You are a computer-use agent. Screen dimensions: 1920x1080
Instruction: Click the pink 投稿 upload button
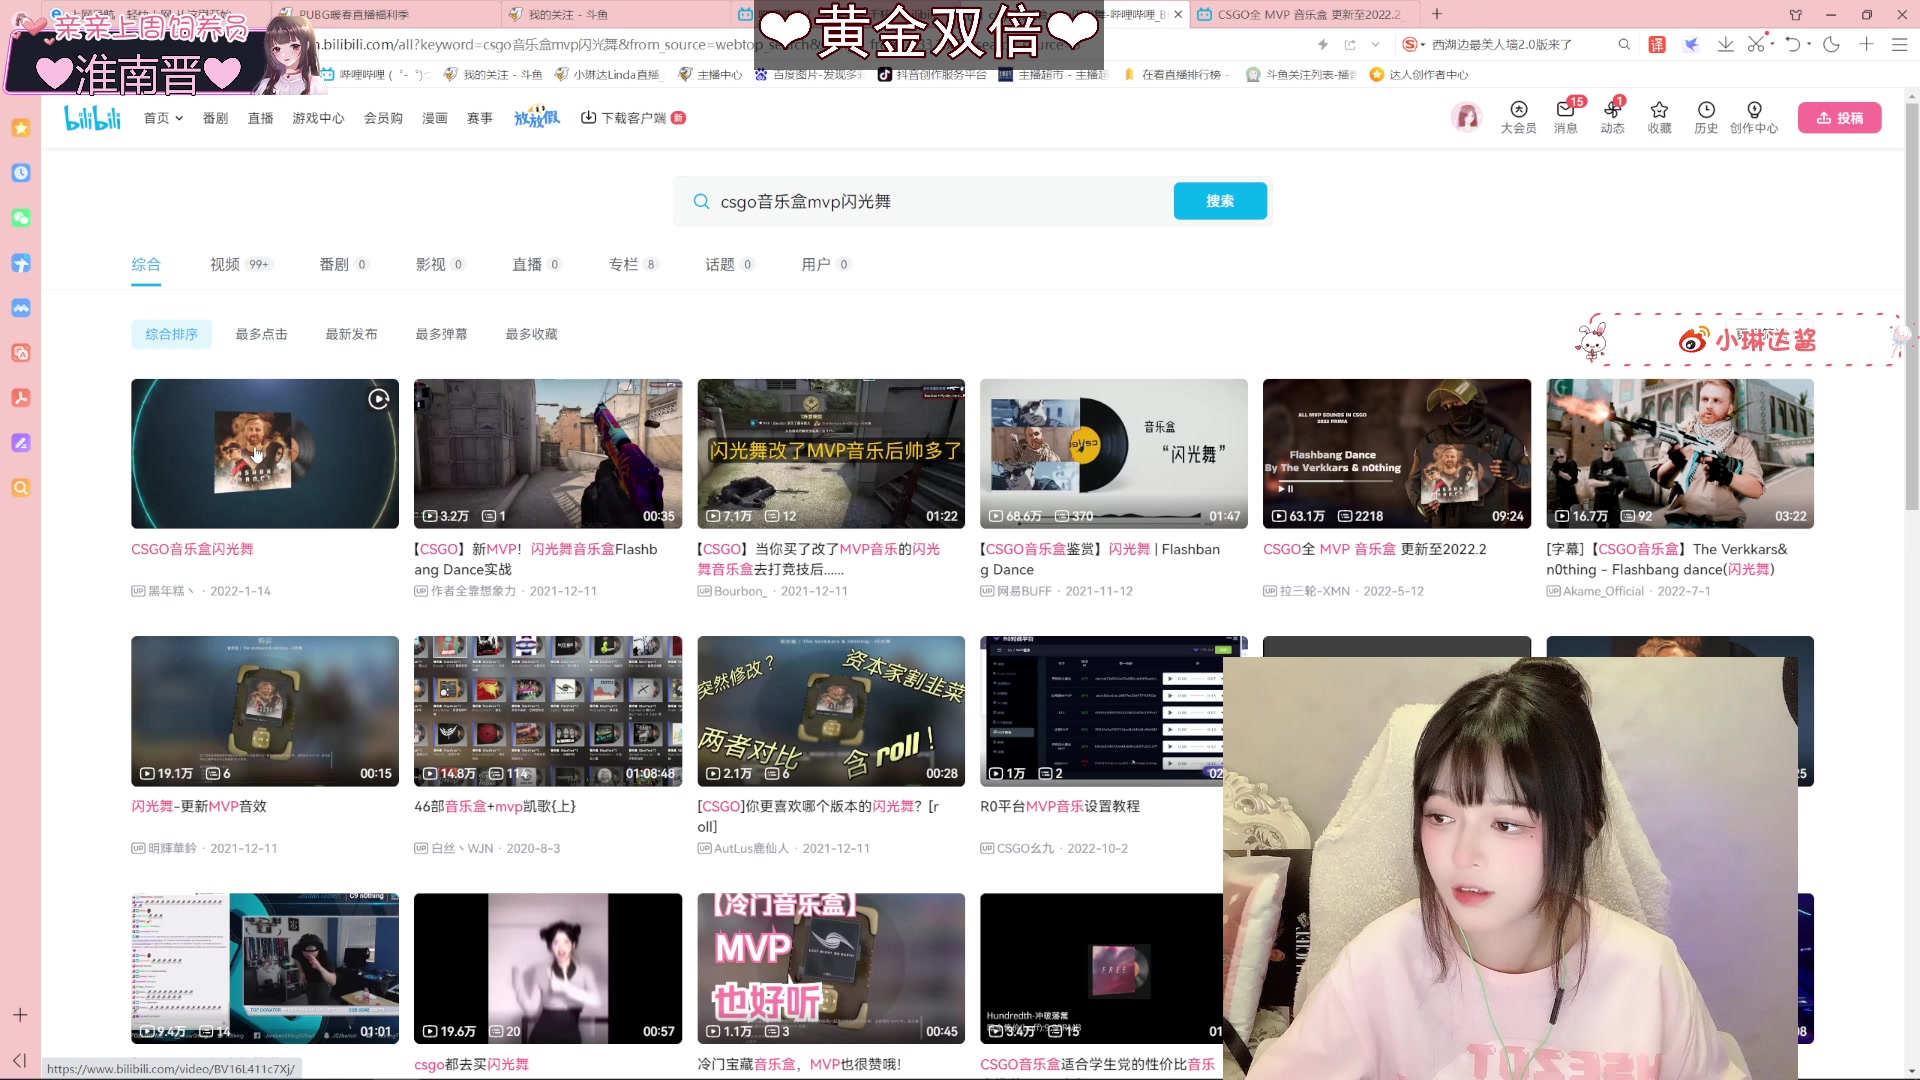[x=1839, y=118]
